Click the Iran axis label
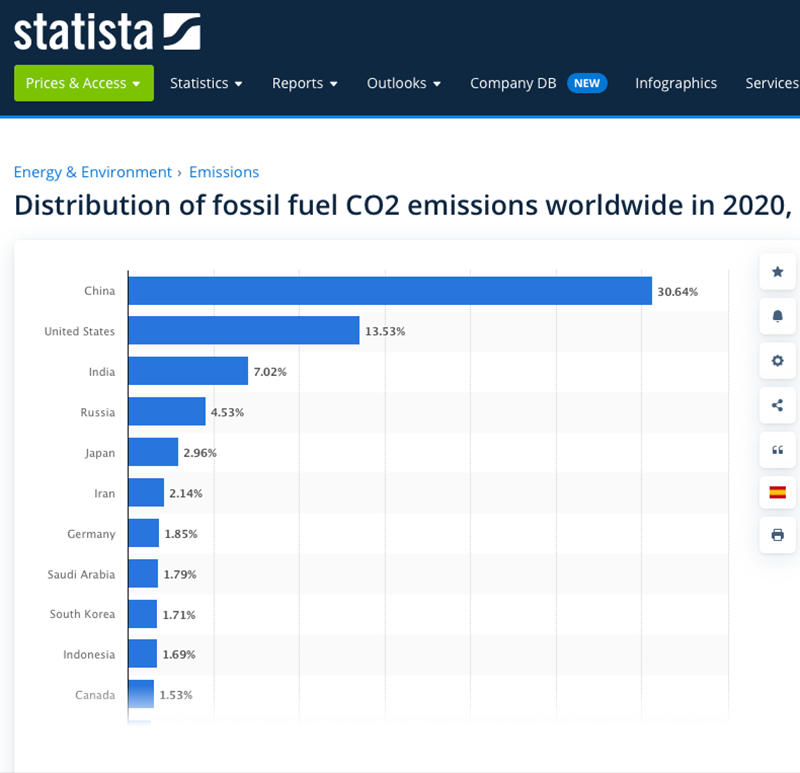The width and height of the screenshot is (800, 773). coord(105,493)
